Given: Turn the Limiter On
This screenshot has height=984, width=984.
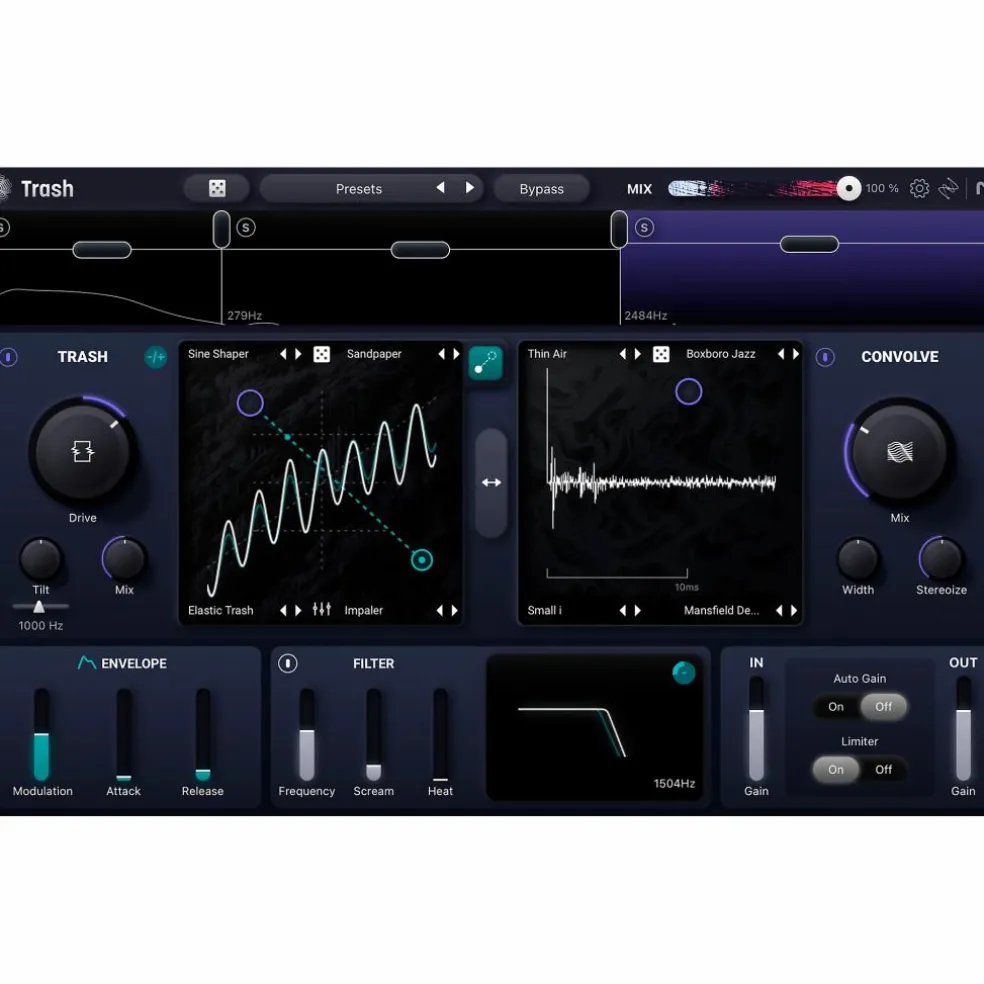Looking at the screenshot, I should [836, 769].
